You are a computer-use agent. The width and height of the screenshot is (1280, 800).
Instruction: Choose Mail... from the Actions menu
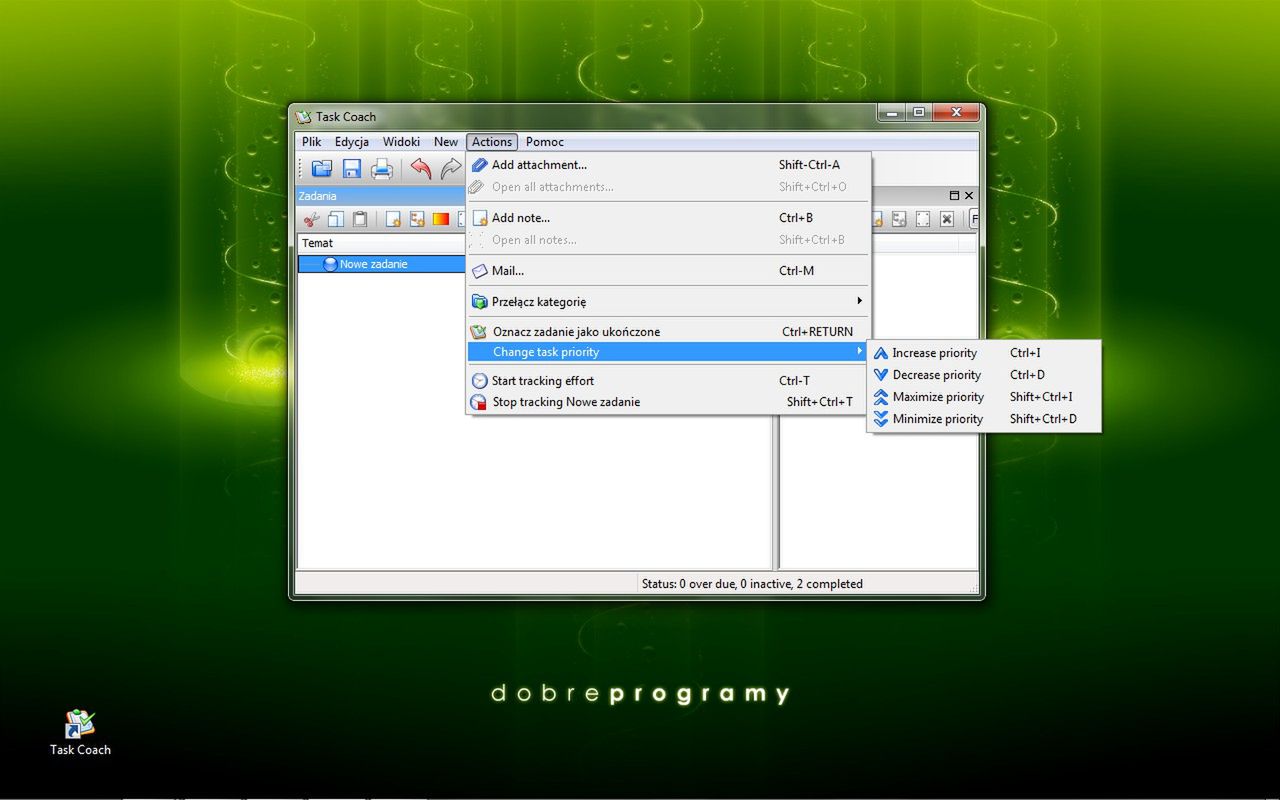click(x=669, y=271)
